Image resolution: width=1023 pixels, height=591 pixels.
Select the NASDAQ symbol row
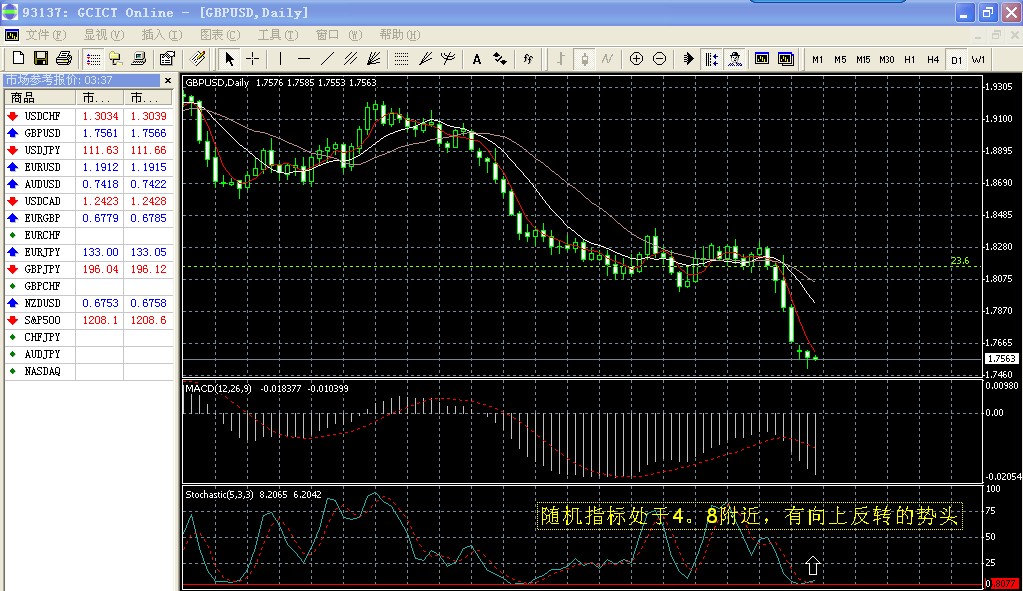pos(89,371)
